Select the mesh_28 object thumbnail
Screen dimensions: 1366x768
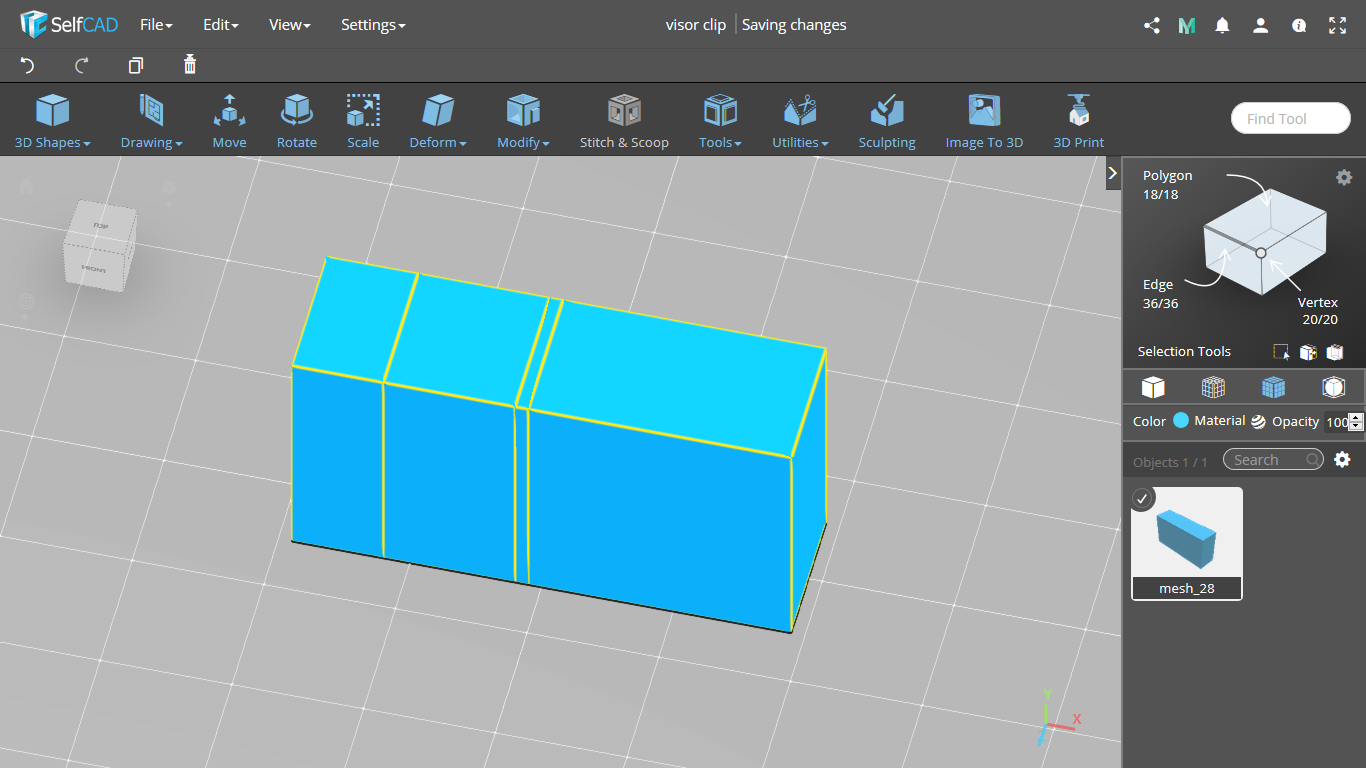pyautogui.click(x=1187, y=543)
